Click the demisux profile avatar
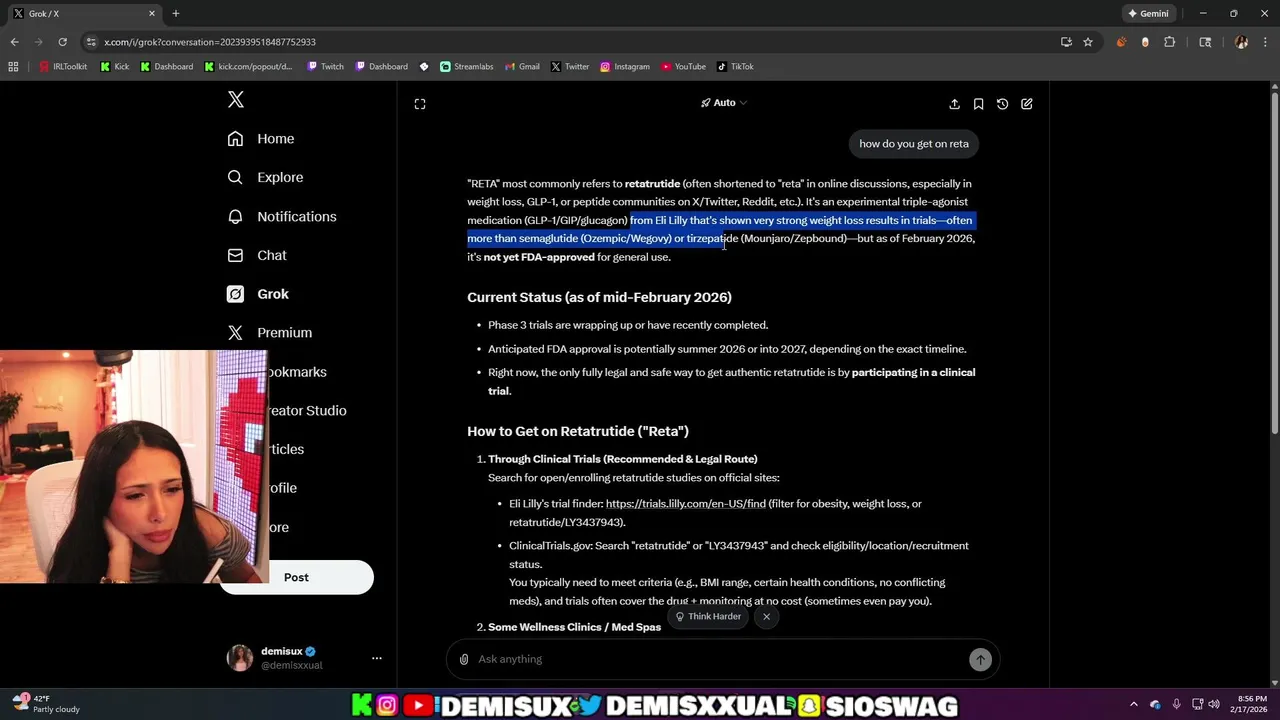1280x720 pixels. tap(240, 658)
